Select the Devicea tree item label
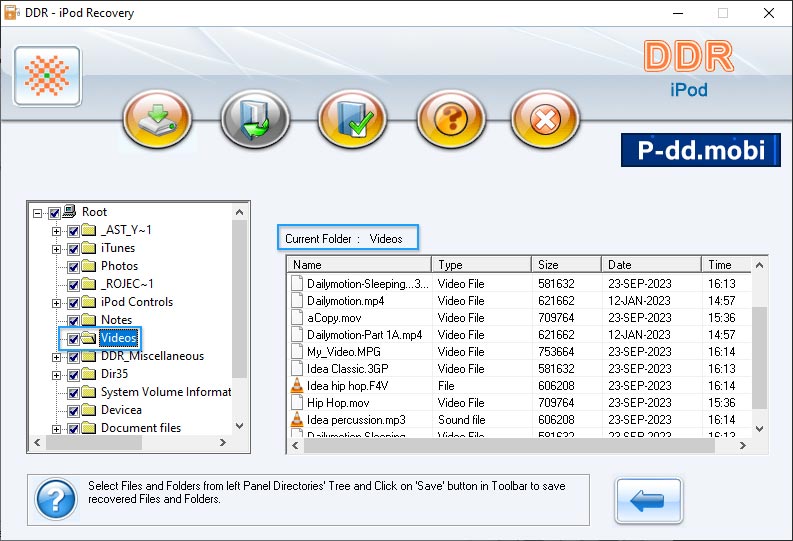 coord(121,410)
